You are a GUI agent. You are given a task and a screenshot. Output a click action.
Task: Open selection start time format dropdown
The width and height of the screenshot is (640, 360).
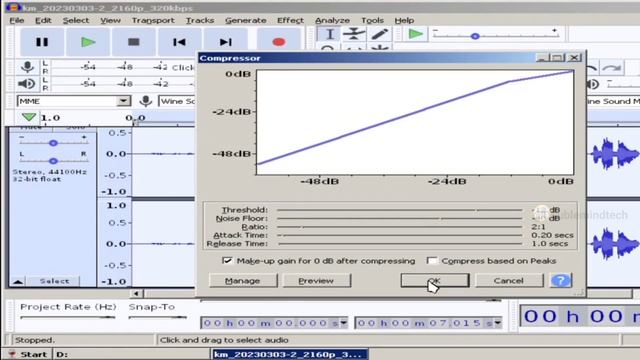click(x=344, y=323)
